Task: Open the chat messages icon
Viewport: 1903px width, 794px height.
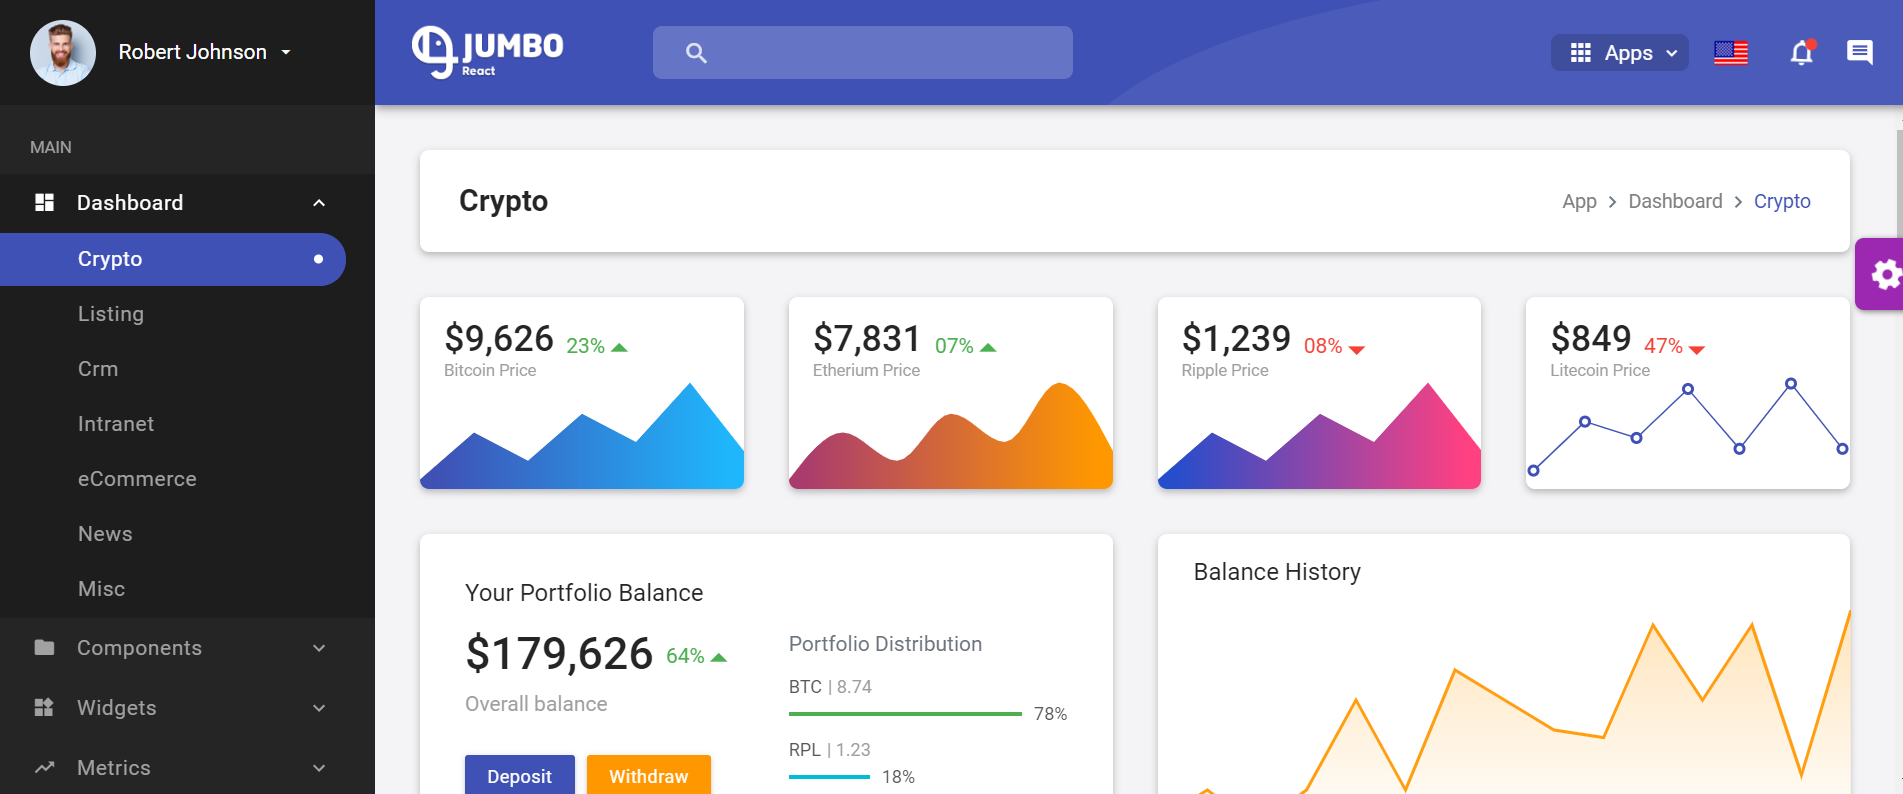Action: (x=1859, y=52)
